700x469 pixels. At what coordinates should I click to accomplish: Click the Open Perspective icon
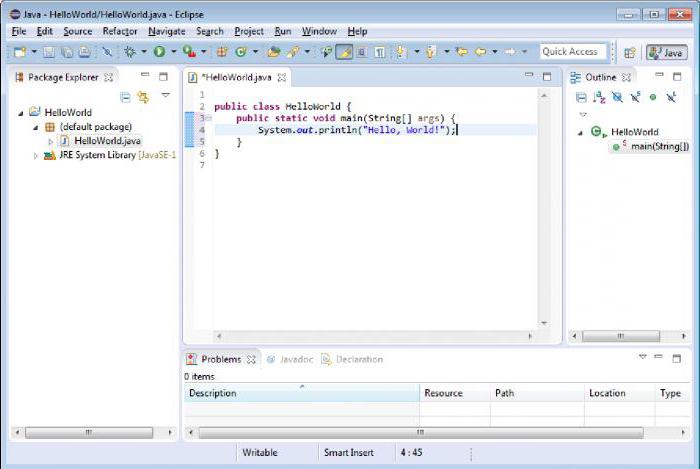tap(630, 52)
